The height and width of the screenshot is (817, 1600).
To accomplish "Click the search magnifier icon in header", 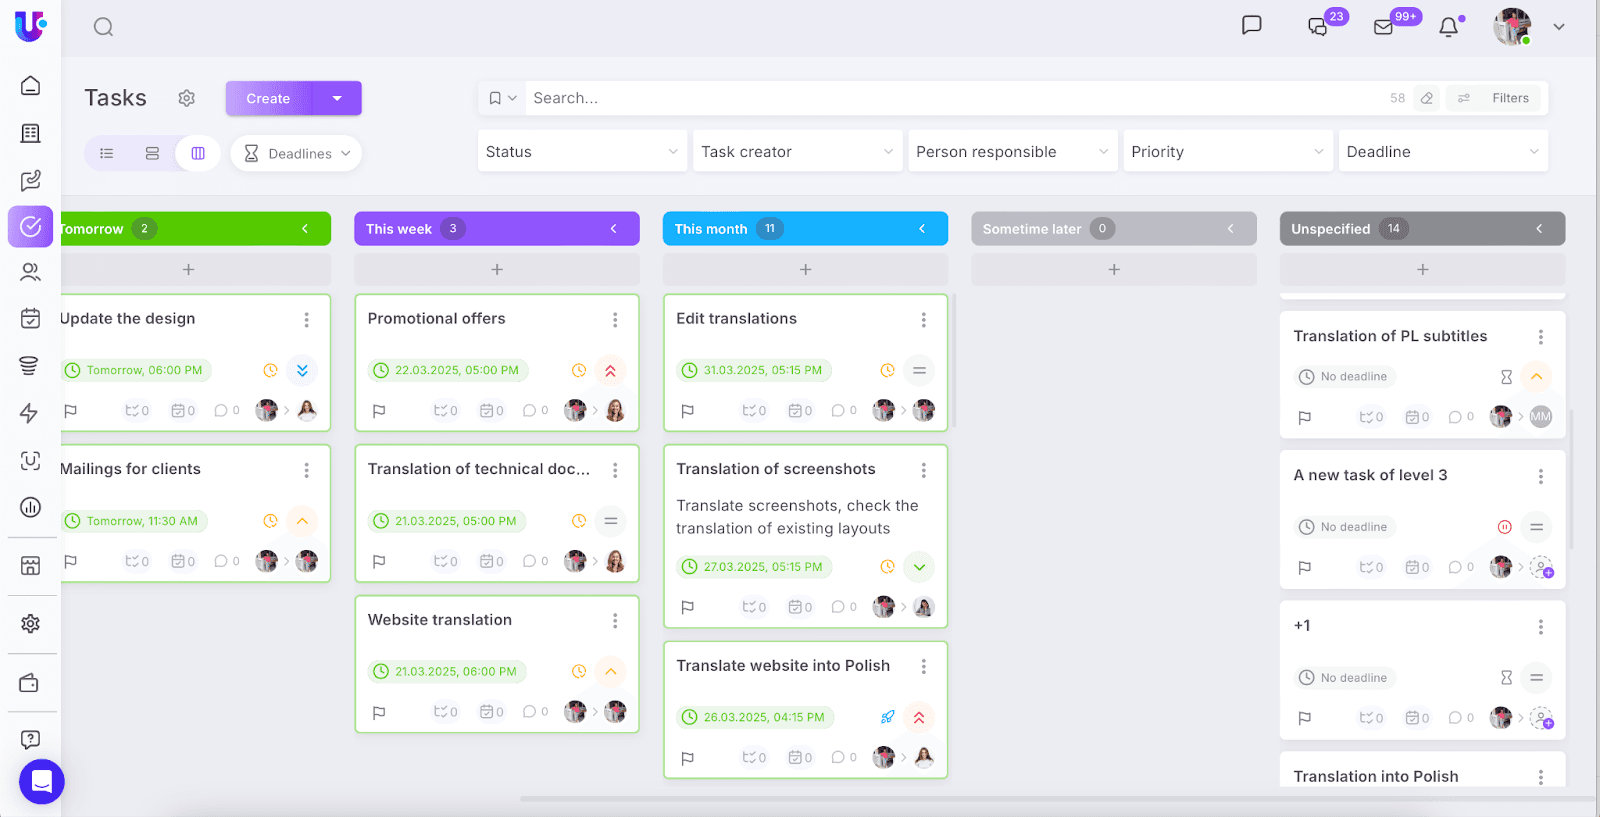I will tap(103, 27).
